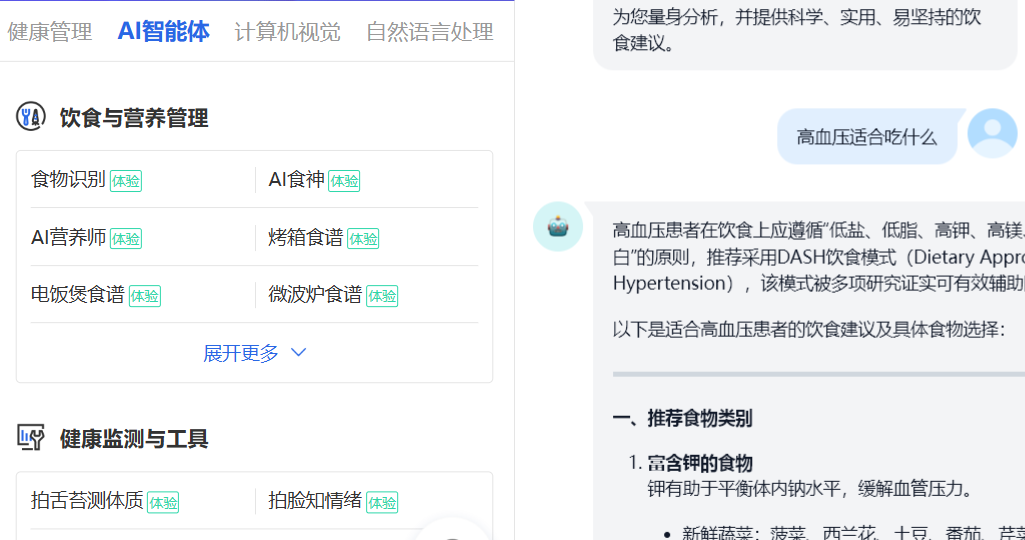Select the AI智能体 tab

(163, 31)
